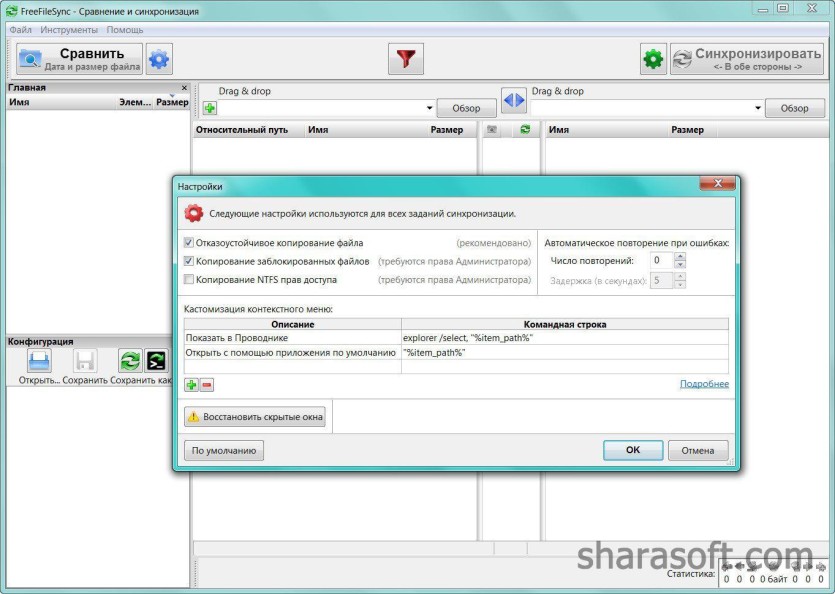Click the Сравнить compare button
Viewport: 835px width, 594px height.
(79, 59)
